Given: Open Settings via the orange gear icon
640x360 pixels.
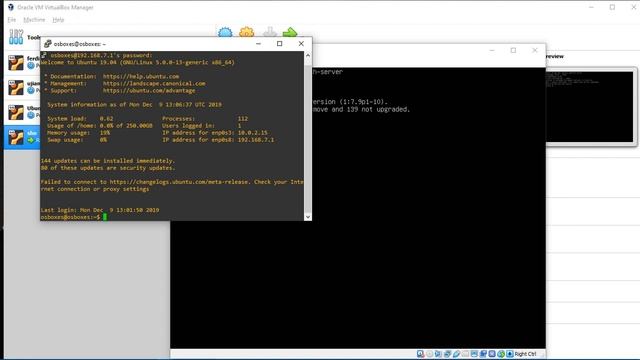Looking at the screenshot, I should [247, 32].
